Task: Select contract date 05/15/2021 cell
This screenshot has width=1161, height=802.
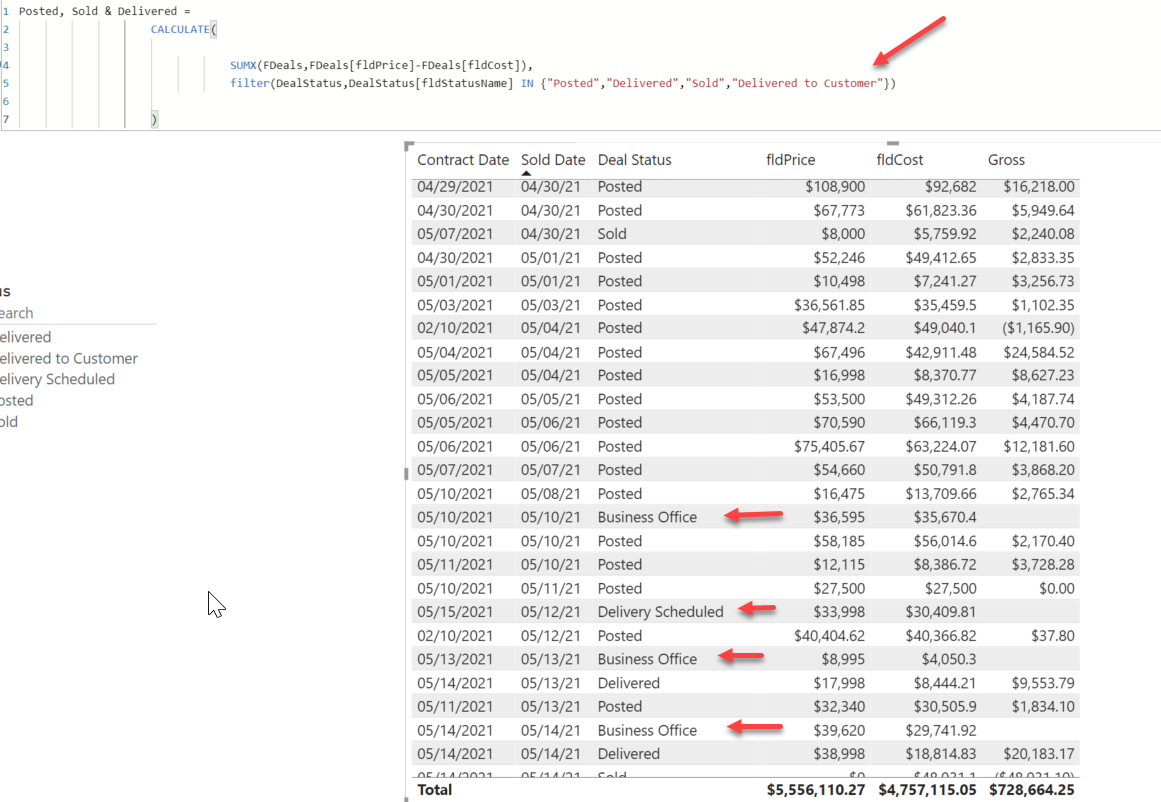Action: tap(455, 612)
